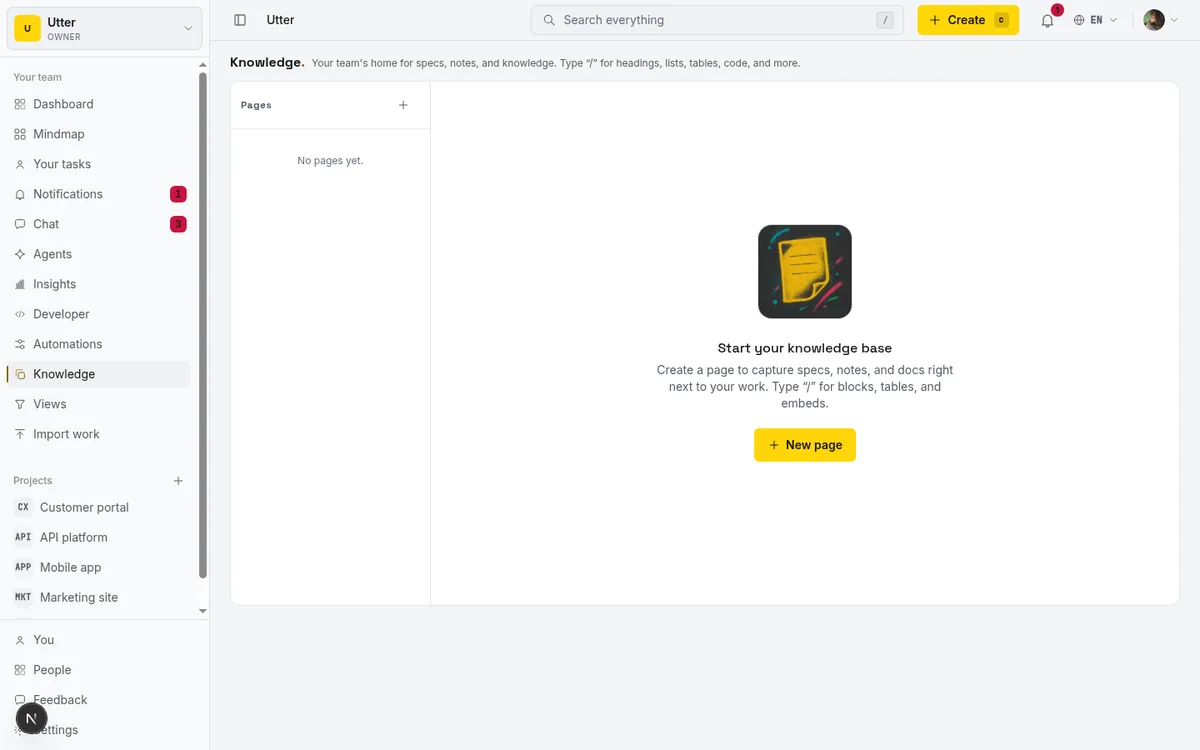Click the APP Mobile app badge
The image size is (1200, 750).
(x=23, y=567)
